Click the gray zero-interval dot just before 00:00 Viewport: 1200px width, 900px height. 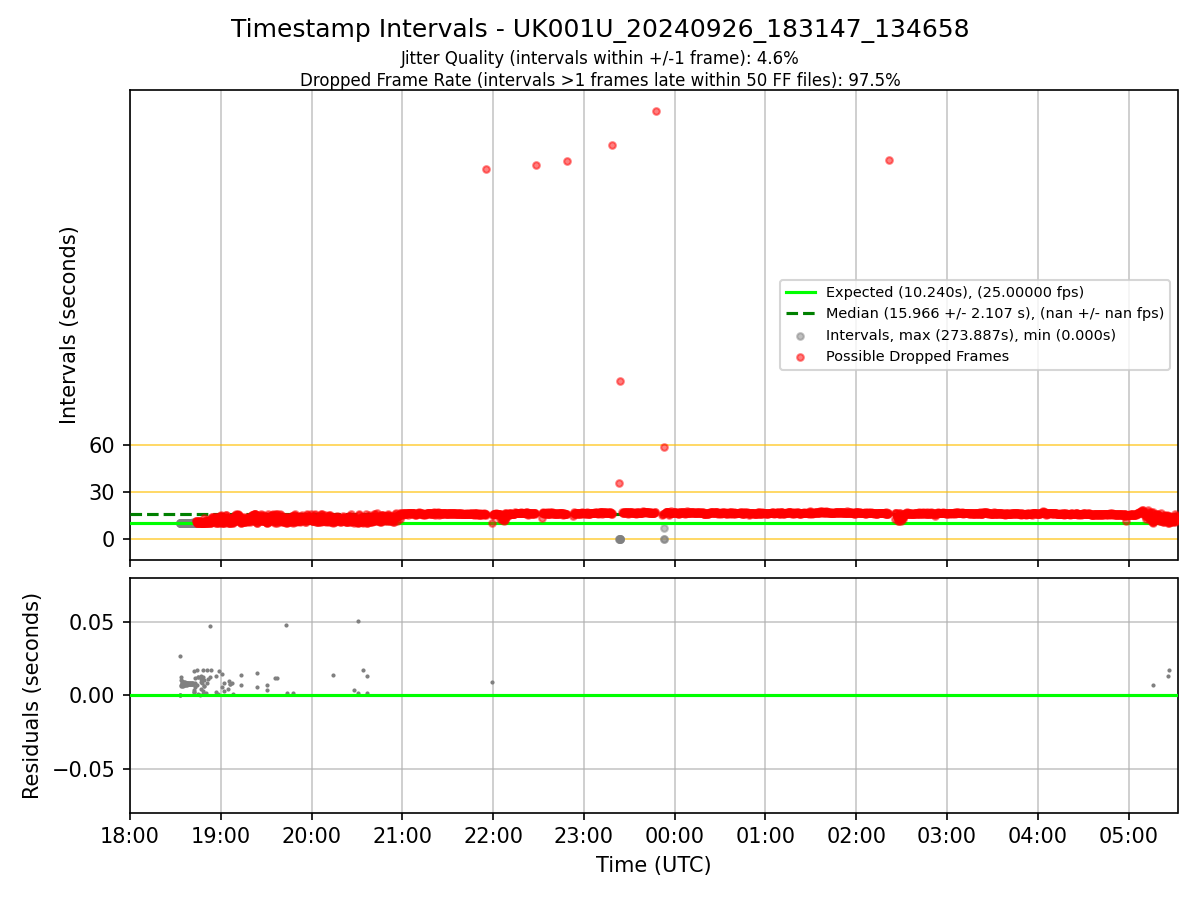click(x=664, y=539)
